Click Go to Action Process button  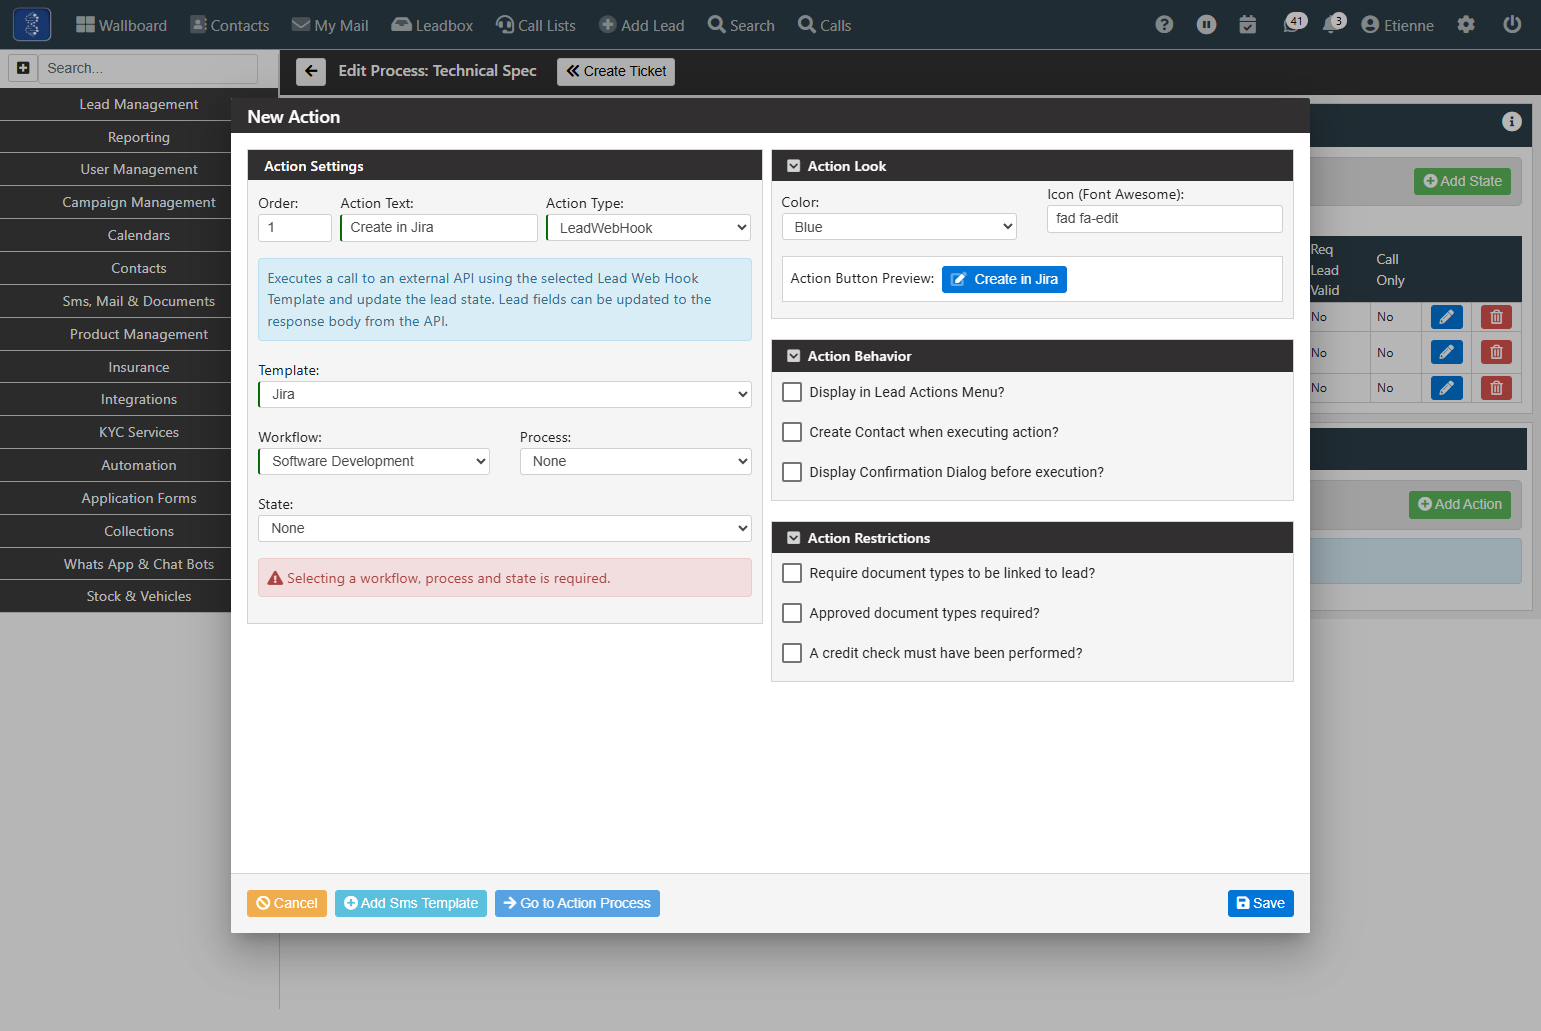click(577, 903)
